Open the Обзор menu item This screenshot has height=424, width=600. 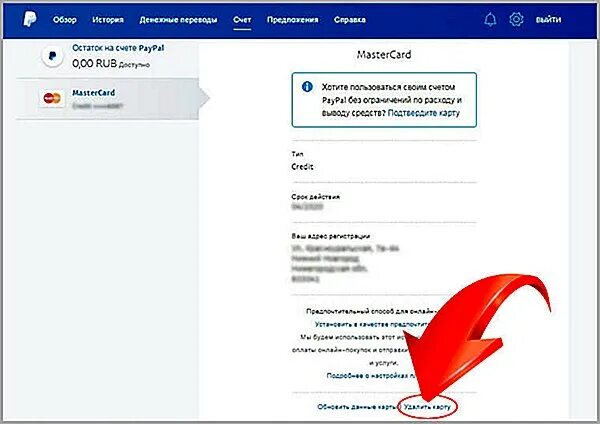pos(65,20)
